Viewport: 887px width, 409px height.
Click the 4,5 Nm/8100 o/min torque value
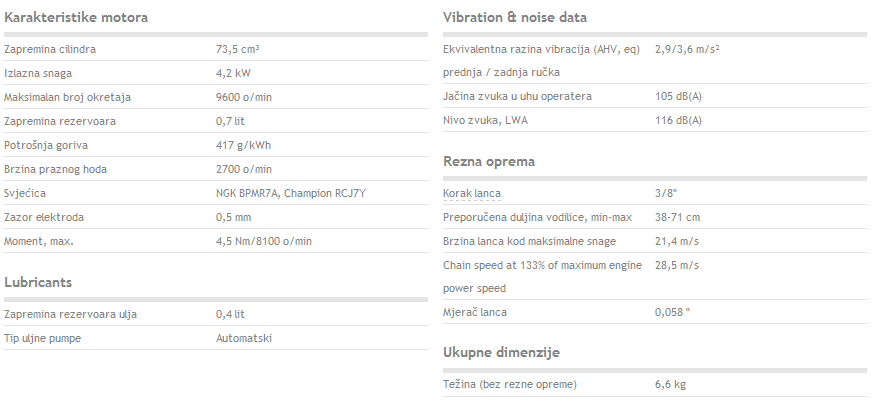pyautogui.click(x=264, y=242)
